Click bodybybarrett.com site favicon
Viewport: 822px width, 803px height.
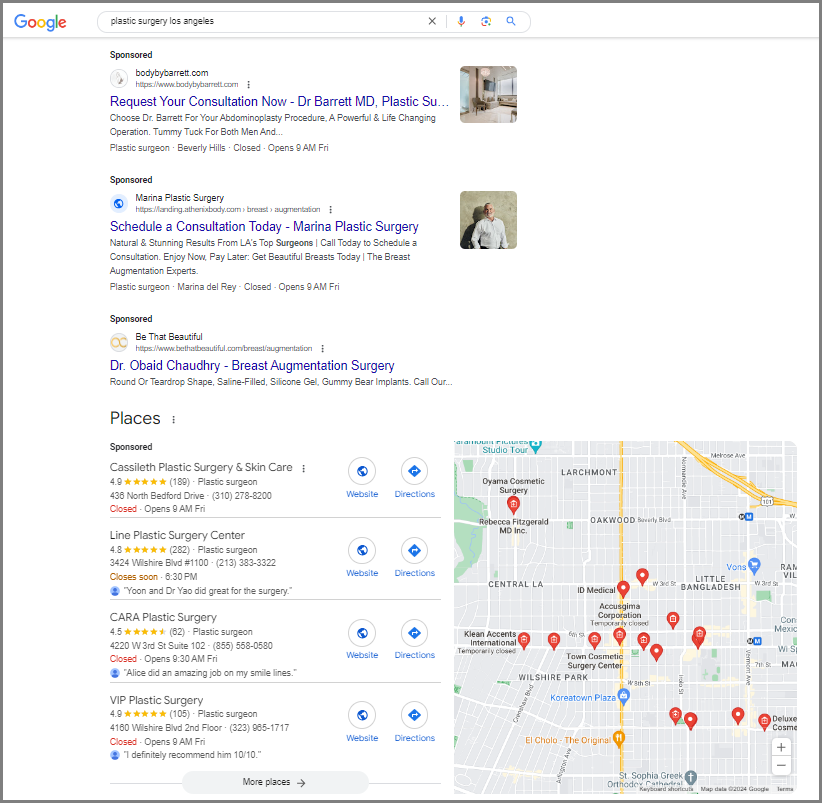[x=119, y=79]
